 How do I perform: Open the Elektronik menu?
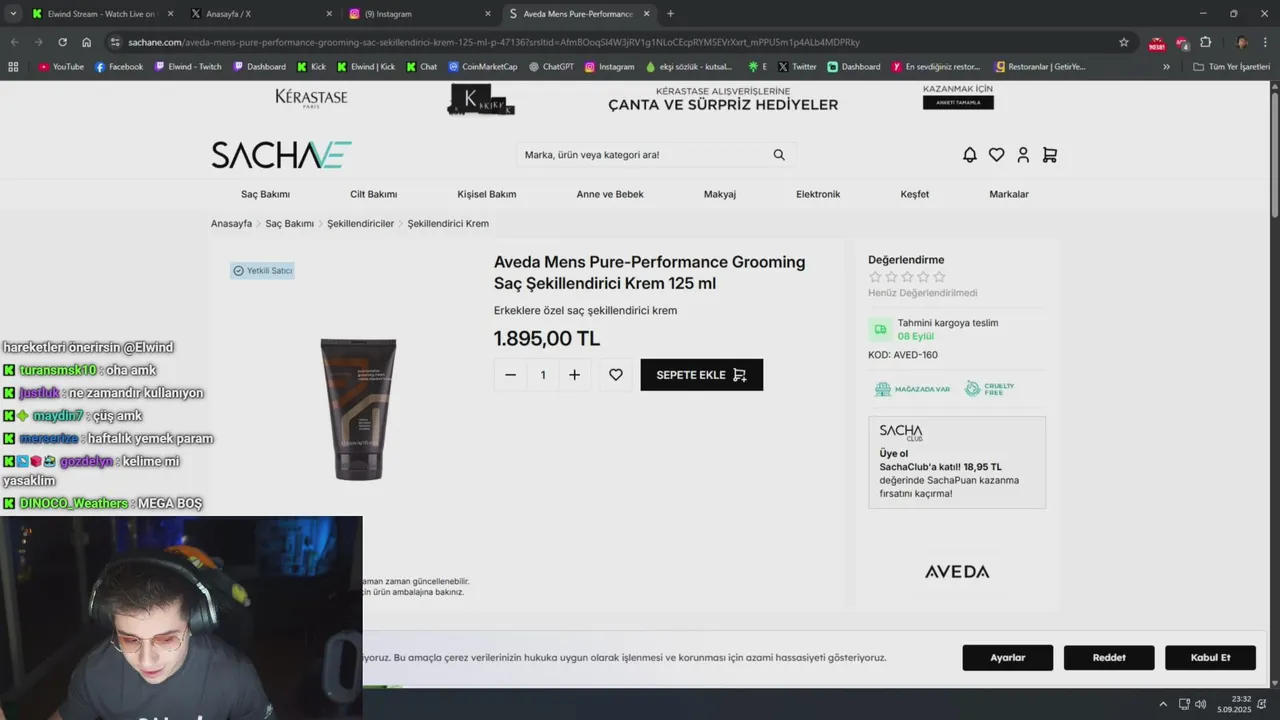coord(818,194)
